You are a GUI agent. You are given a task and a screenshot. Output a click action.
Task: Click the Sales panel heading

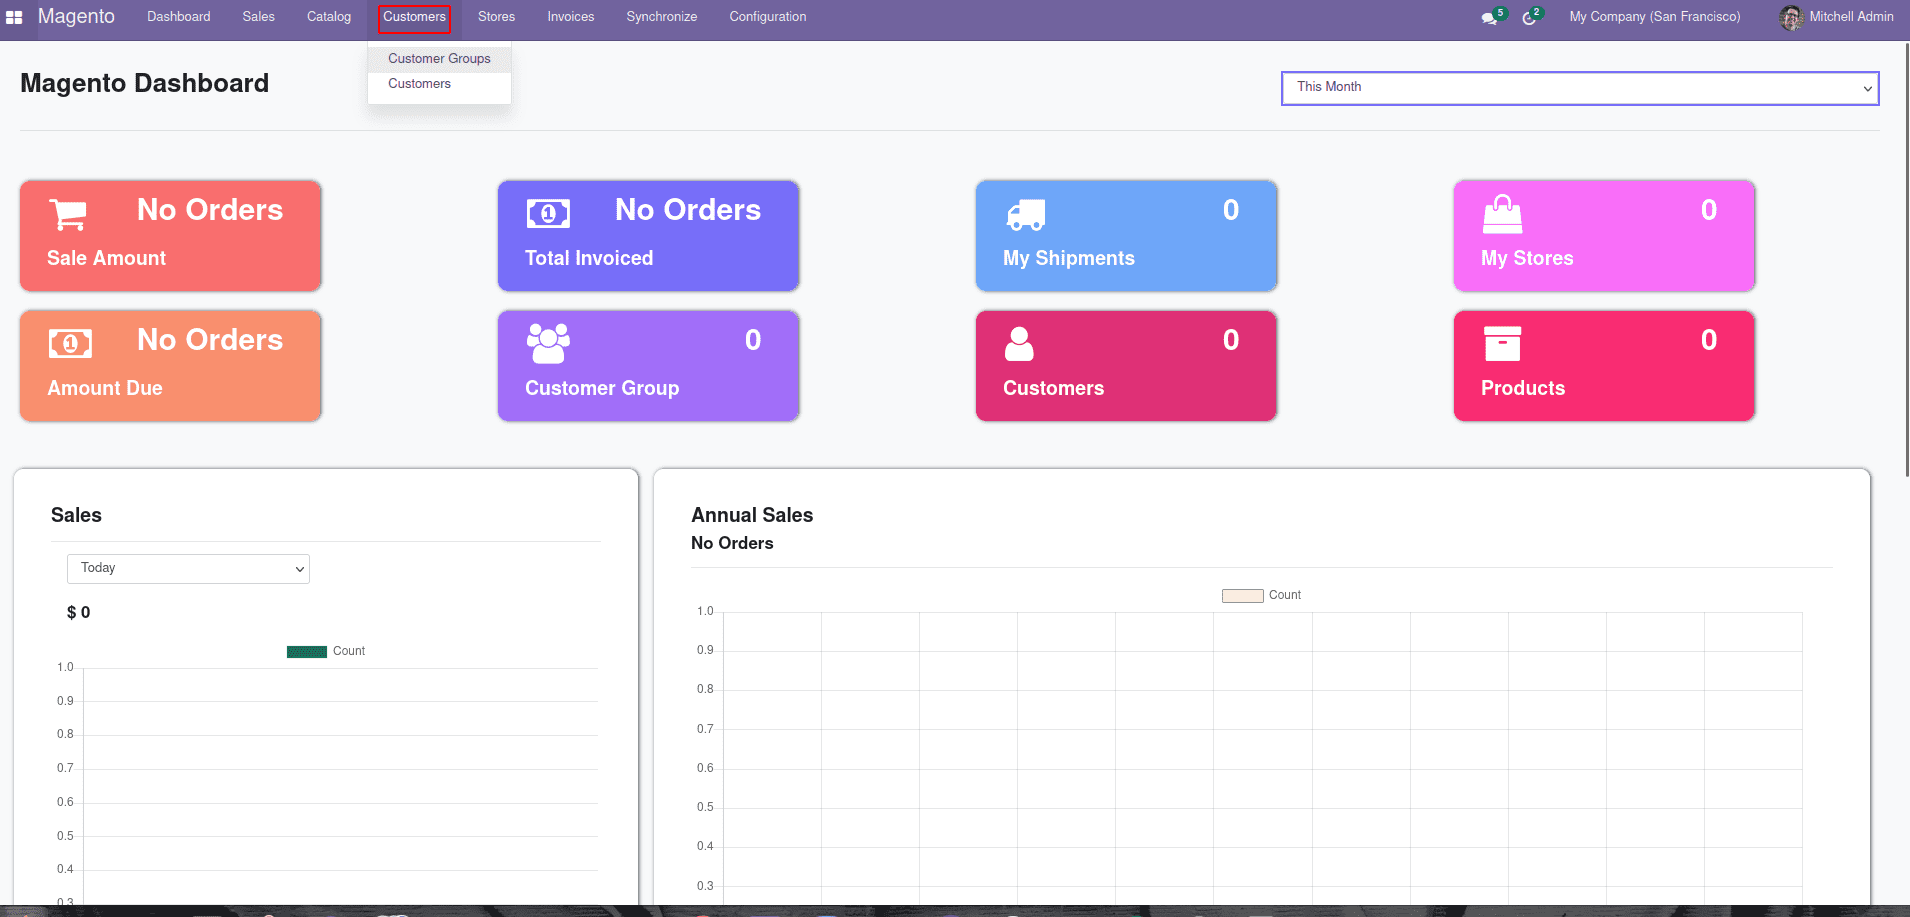[x=76, y=515]
